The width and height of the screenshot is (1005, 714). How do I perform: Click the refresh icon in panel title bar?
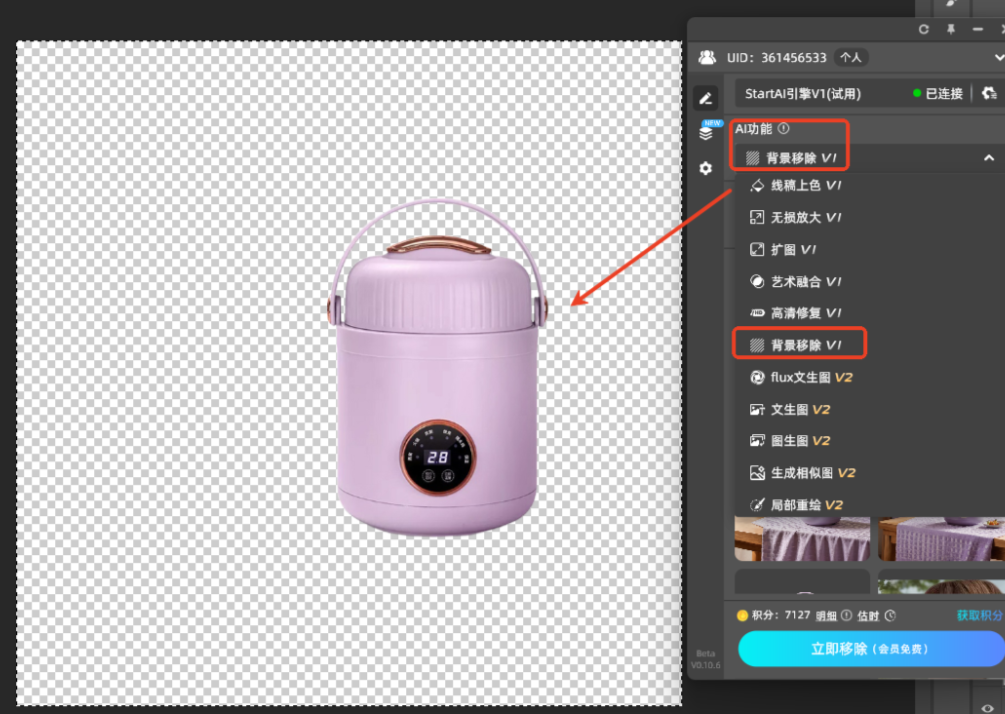(923, 30)
